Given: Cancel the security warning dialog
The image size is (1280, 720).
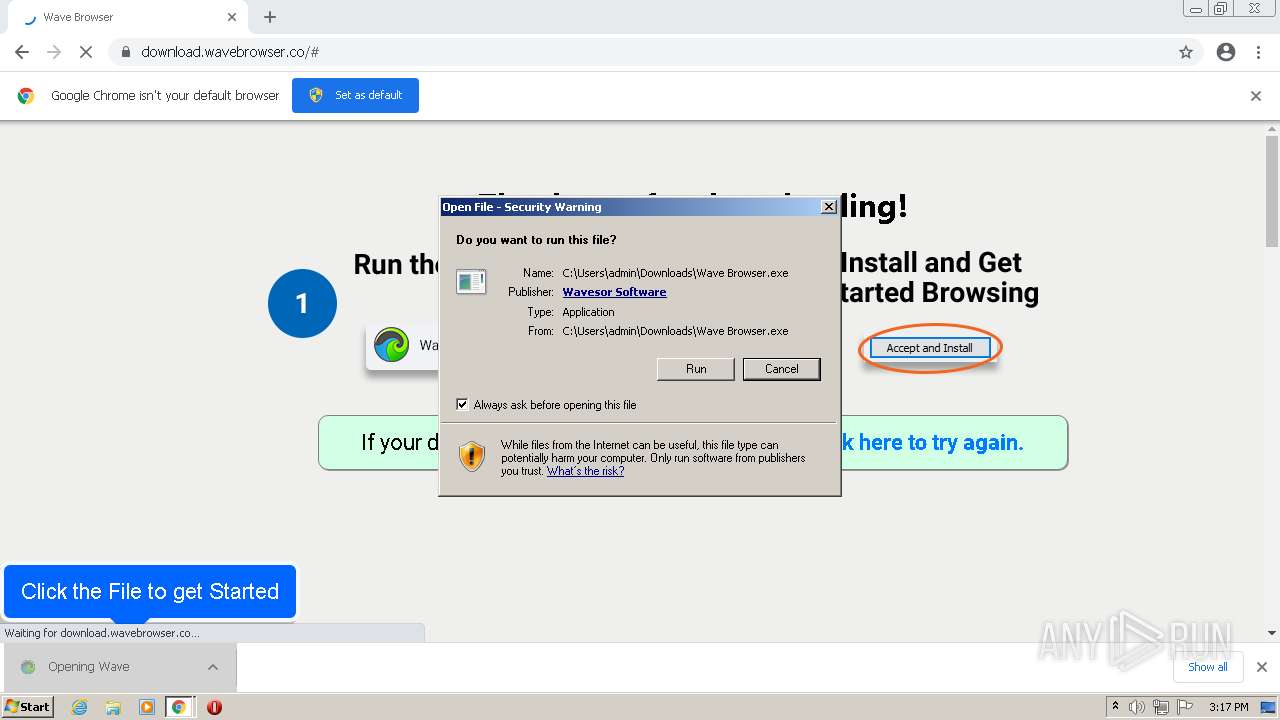Looking at the screenshot, I should point(782,369).
